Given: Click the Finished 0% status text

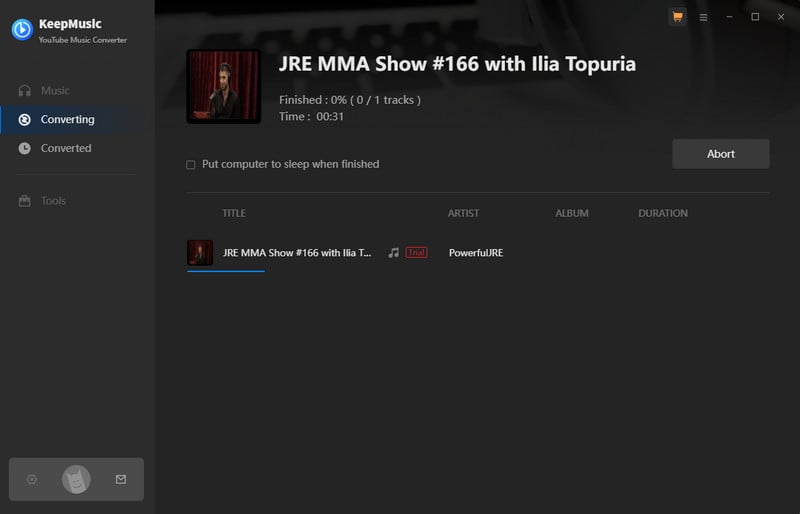Looking at the screenshot, I should coord(350,100).
